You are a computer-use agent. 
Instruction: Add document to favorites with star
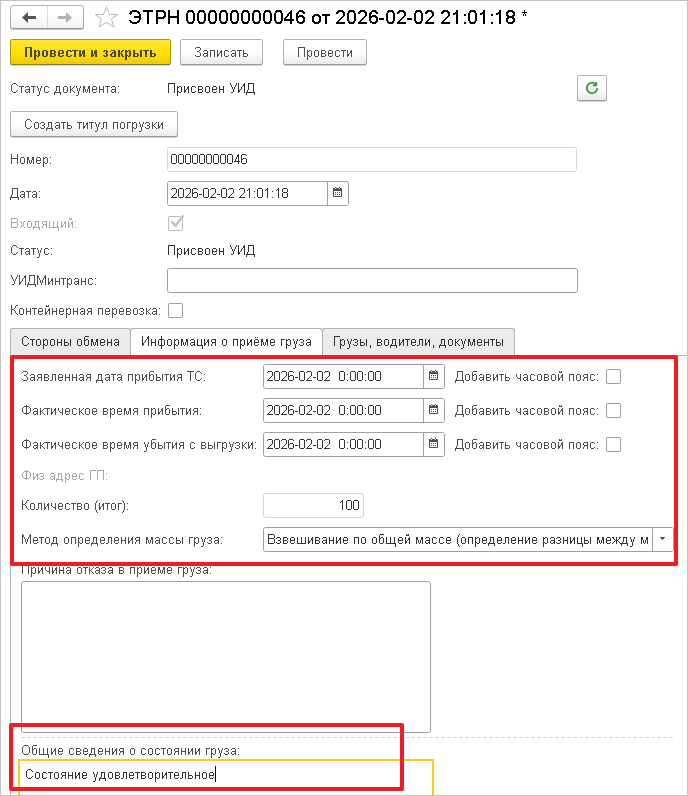(106, 18)
